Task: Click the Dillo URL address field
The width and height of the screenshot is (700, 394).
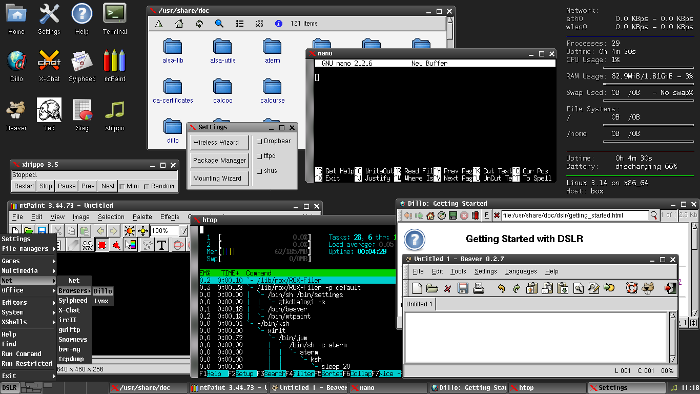Action: (574, 216)
